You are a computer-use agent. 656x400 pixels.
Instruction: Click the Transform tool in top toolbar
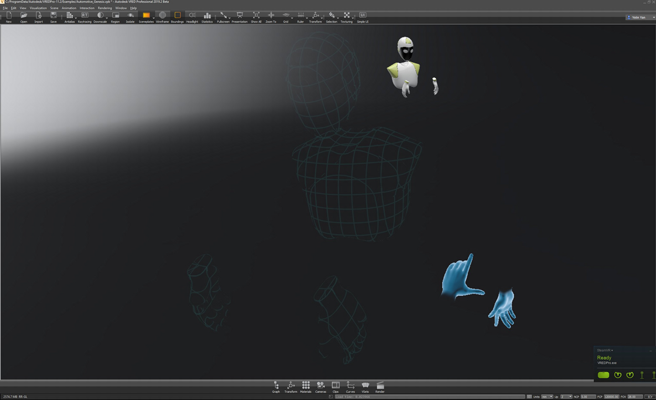315,17
